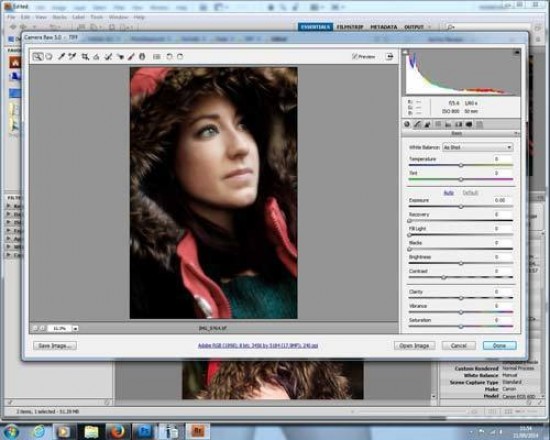Select the Hand tool in Camera Raw
The height and width of the screenshot is (440, 550).
49,56
